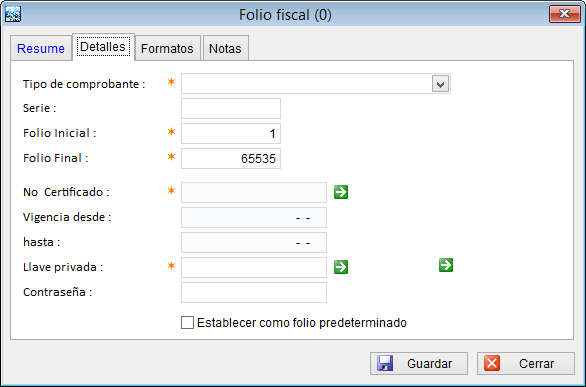This screenshot has height=387, width=586.
Task: Switch to the Resume tab
Action: (x=41, y=48)
